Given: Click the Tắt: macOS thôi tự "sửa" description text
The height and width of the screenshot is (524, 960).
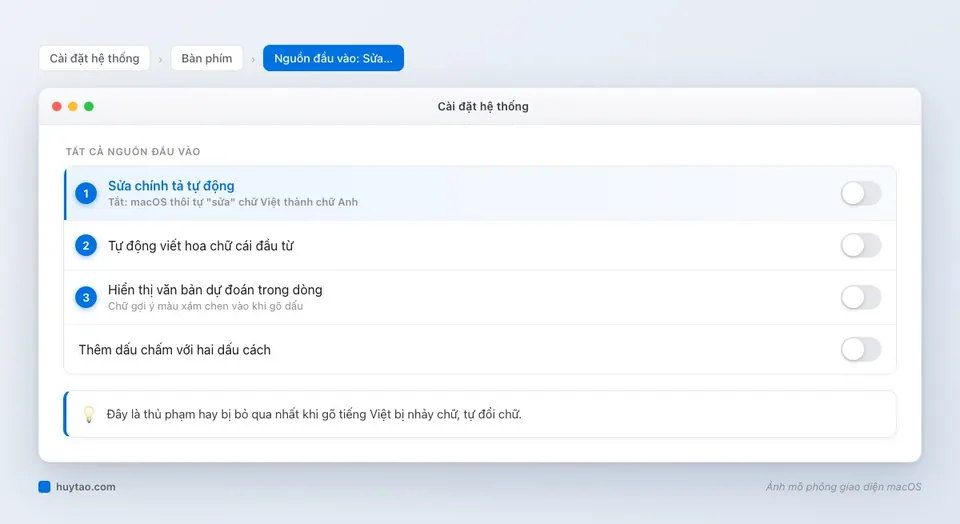Looking at the screenshot, I should click(x=233, y=202).
